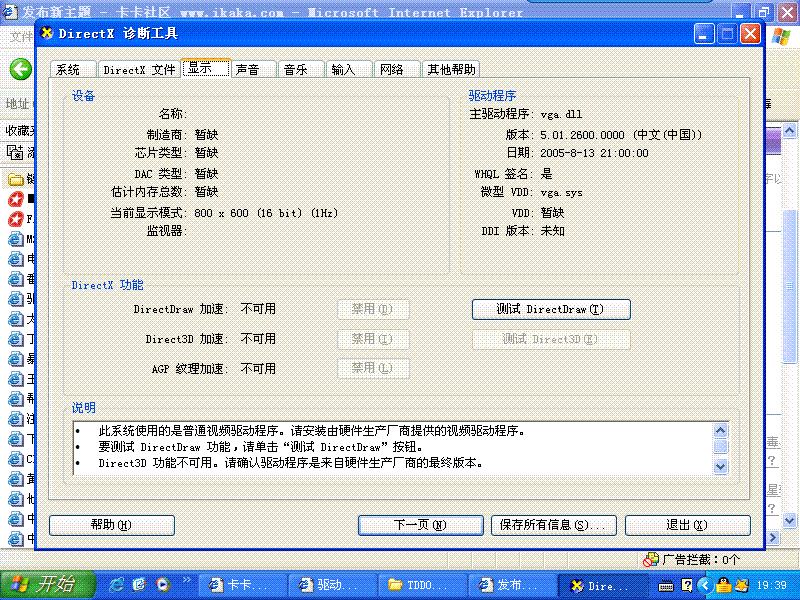Click 广告拦截：0个 status bar text
The image size is (800, 600).
tap(701, 560)
